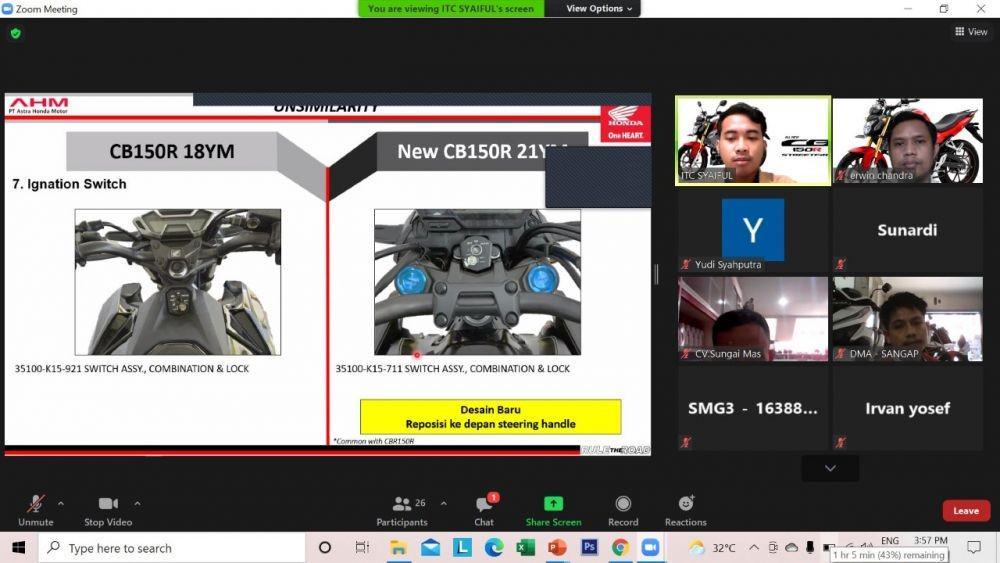
Task: Click the ENG language indicator
Action: 890,541
